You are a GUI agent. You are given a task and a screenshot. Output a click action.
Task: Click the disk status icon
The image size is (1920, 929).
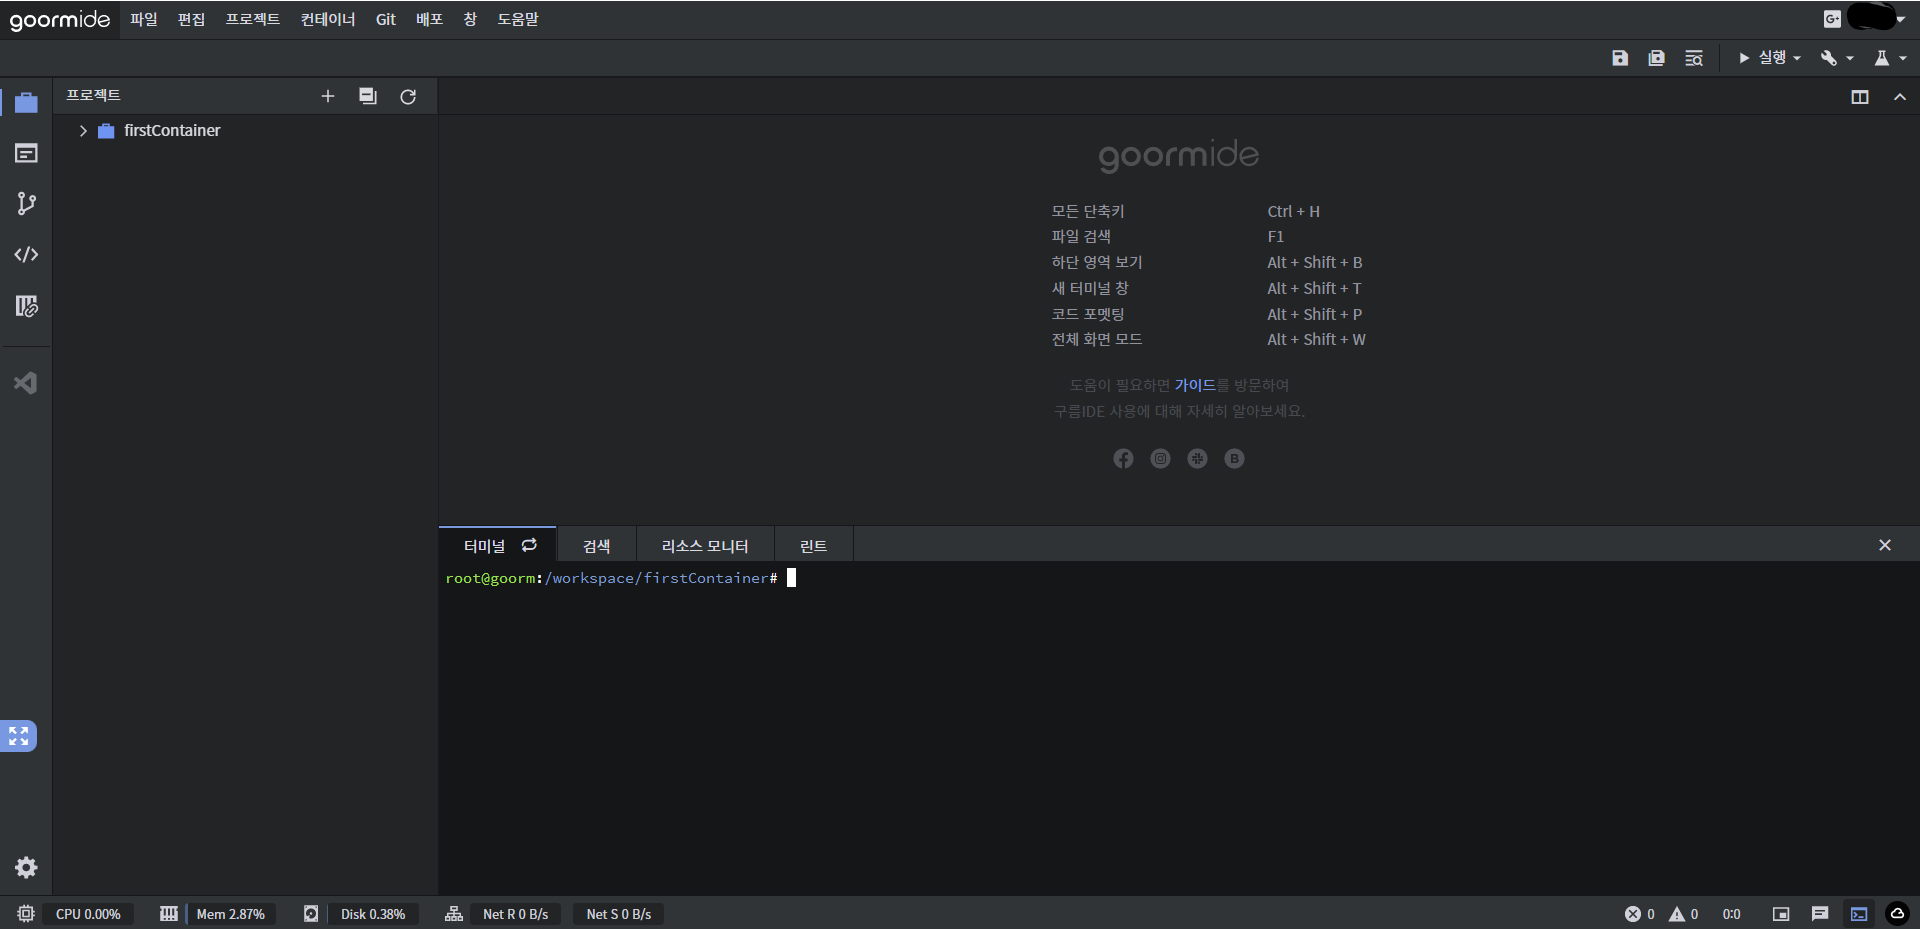coord(311,914)
